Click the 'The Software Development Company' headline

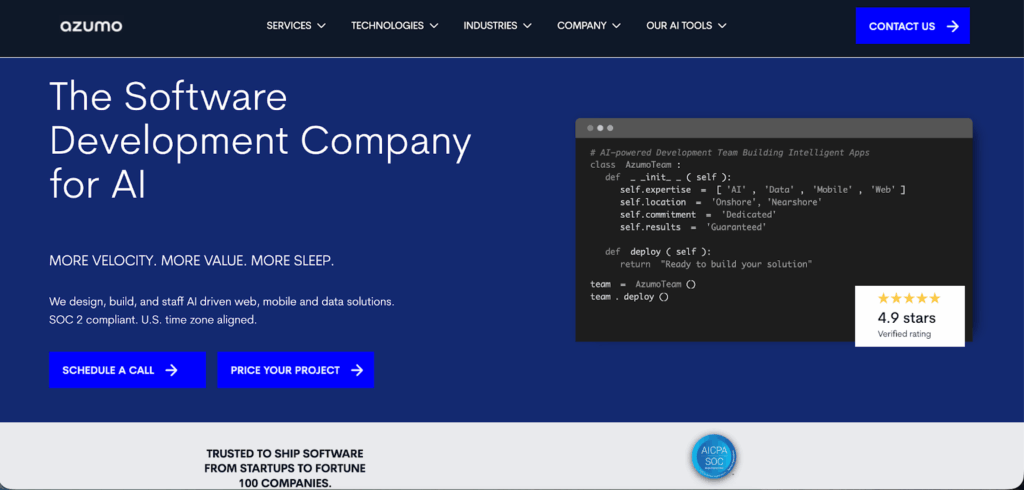tap(260, 140)
